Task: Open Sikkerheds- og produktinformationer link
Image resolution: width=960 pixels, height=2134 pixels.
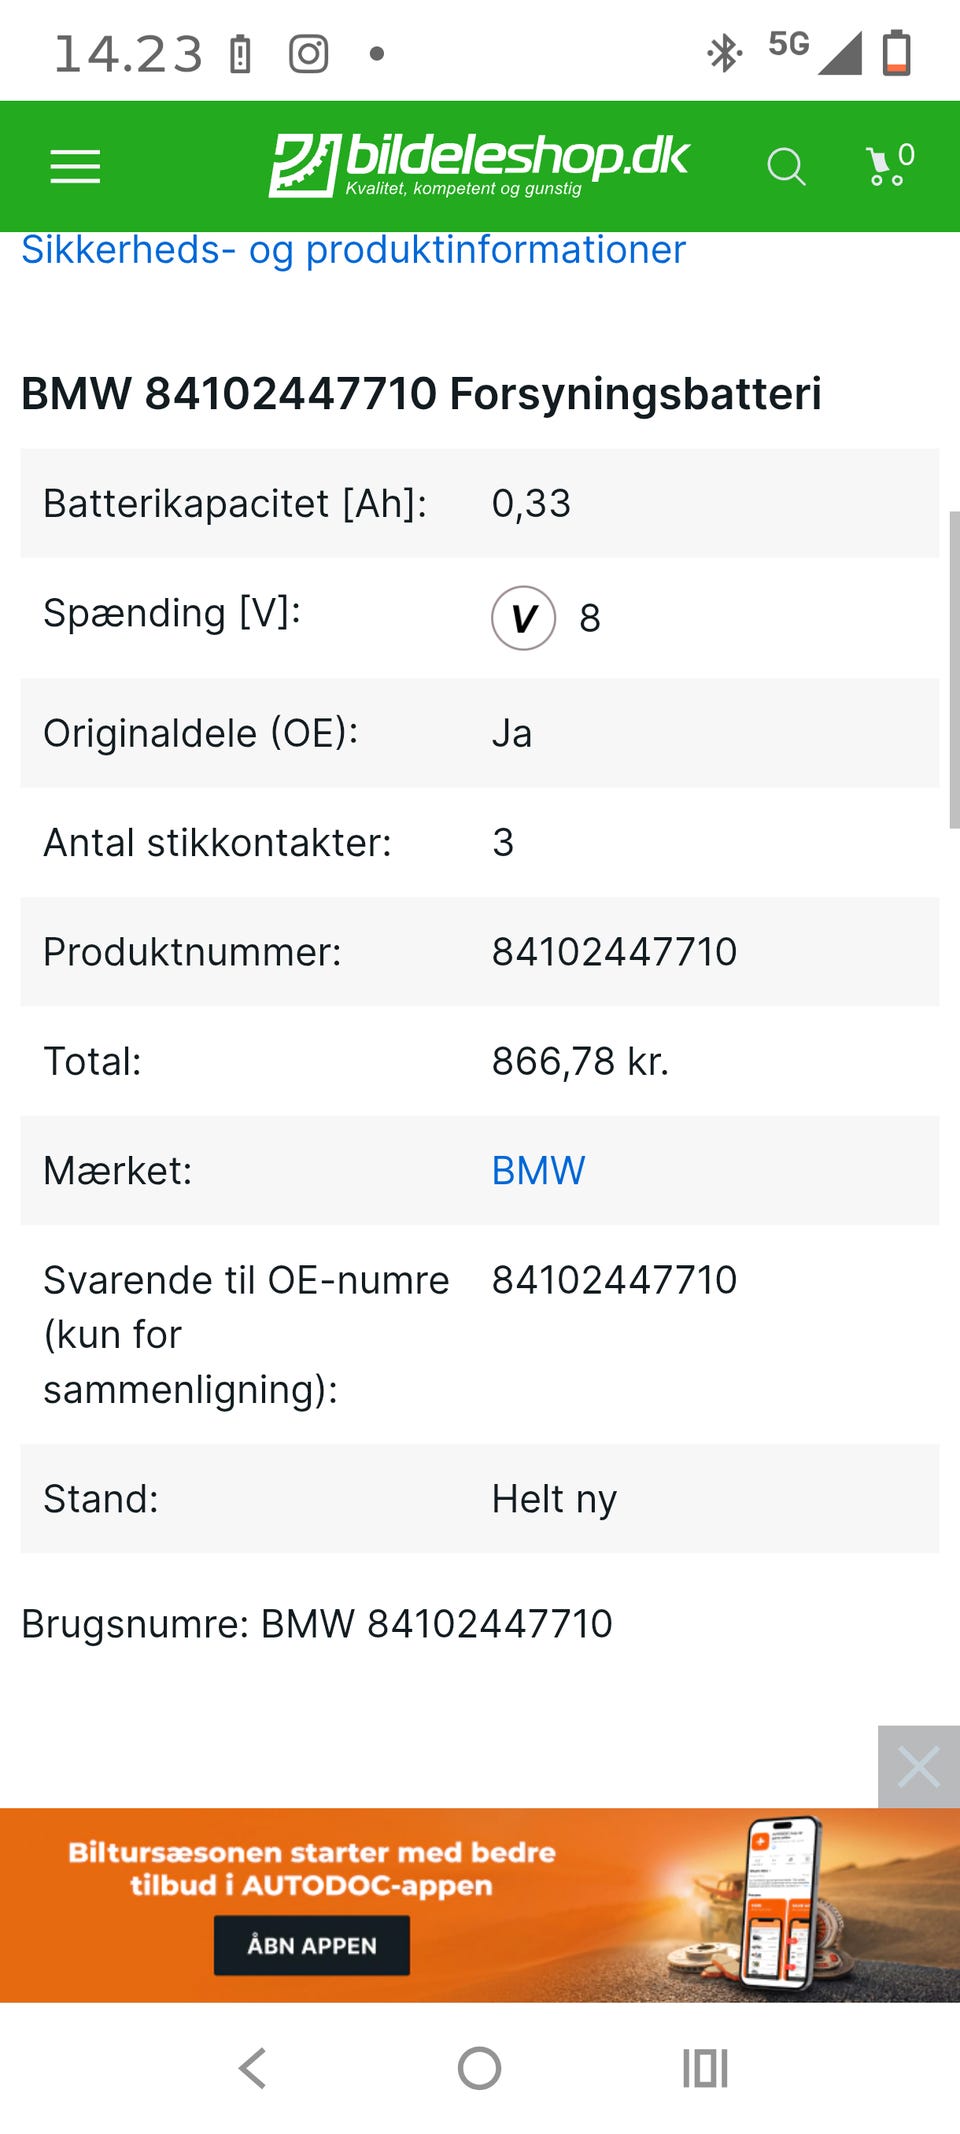Action: [x=353, y=249]
